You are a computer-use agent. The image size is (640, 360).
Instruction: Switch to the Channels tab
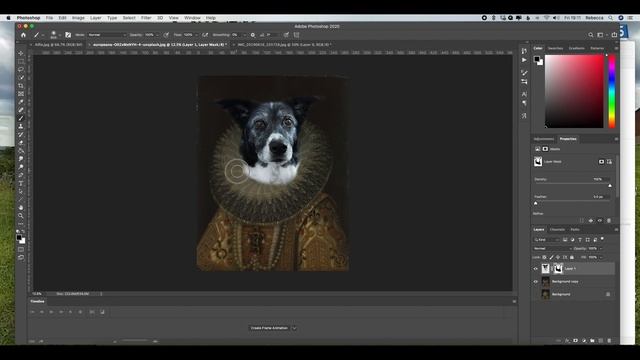(x=557, y=230)
